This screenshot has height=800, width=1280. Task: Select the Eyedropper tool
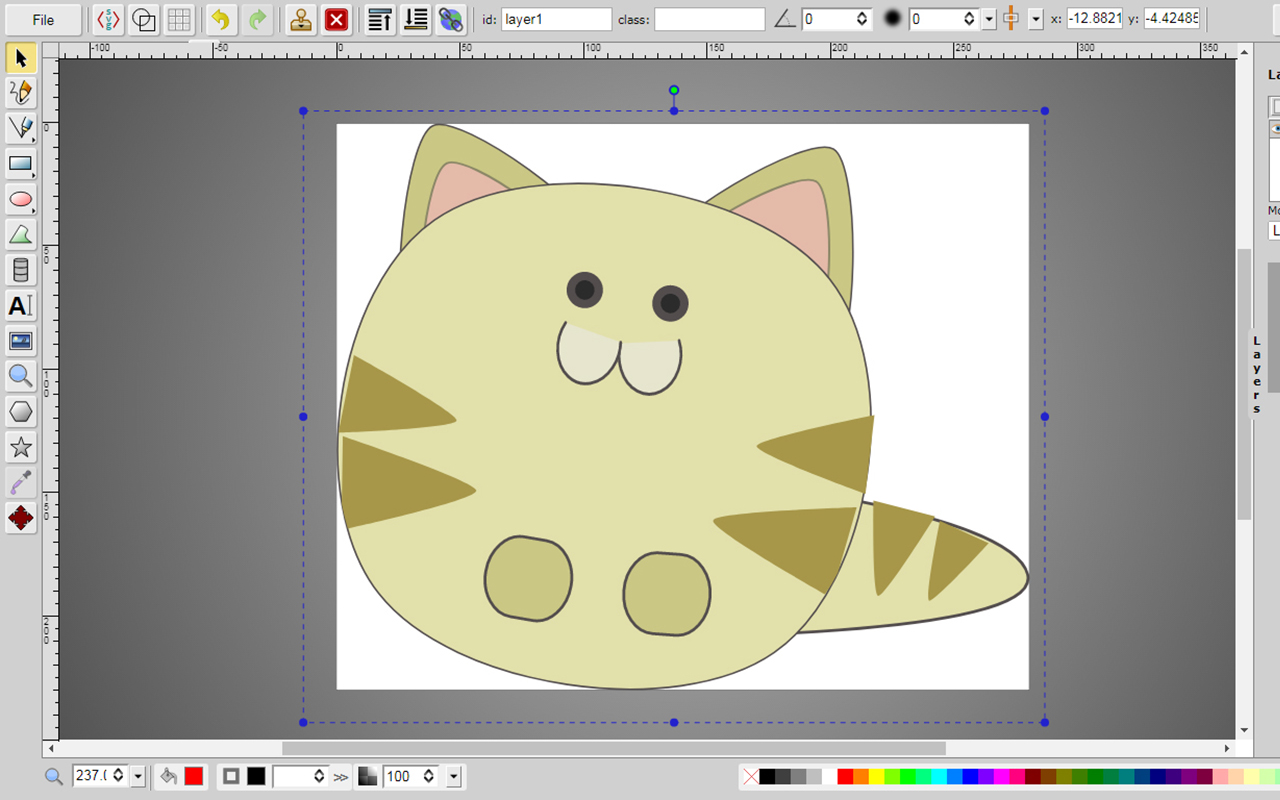20,483
